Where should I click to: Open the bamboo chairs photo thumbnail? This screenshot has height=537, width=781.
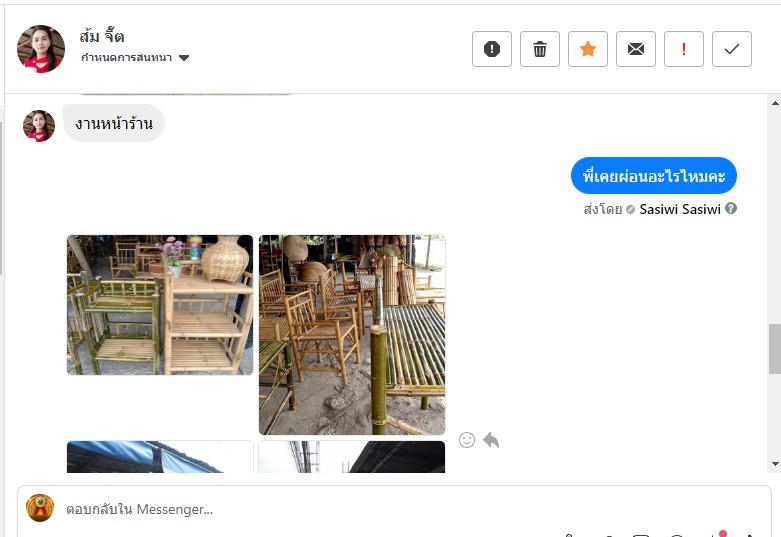(x=352, y=335)
